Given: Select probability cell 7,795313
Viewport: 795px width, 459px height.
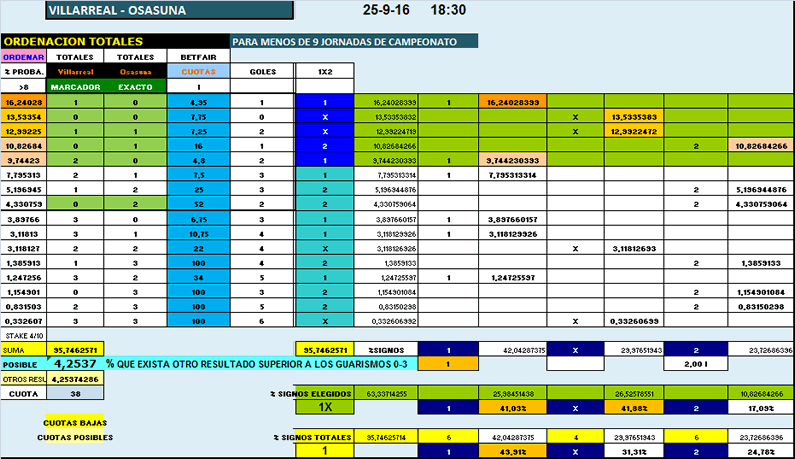Looking at the screenshot, I should tap(23, 175).
